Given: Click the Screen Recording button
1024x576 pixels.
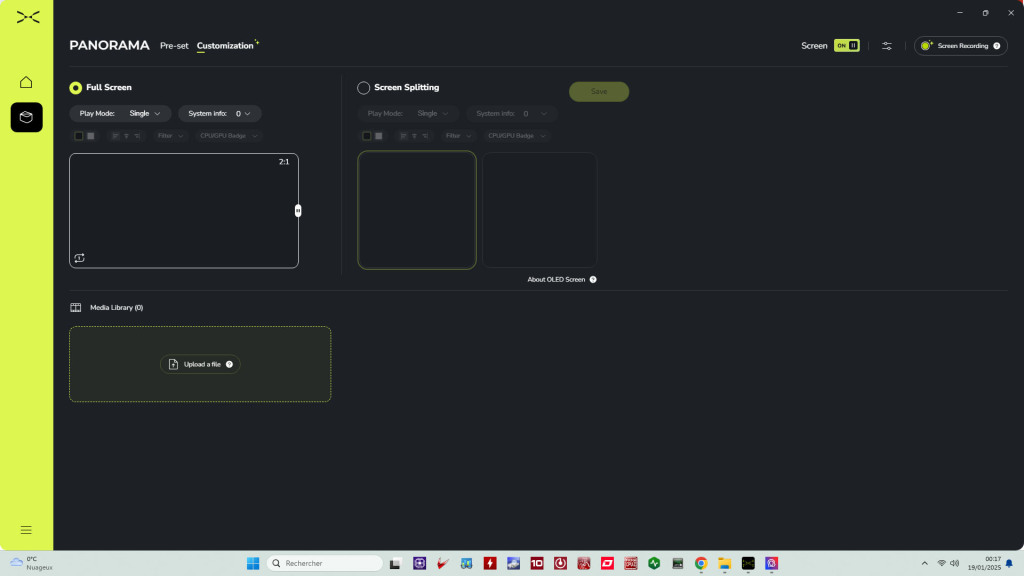Looking at the screenshot, I should tap(961, 46).
